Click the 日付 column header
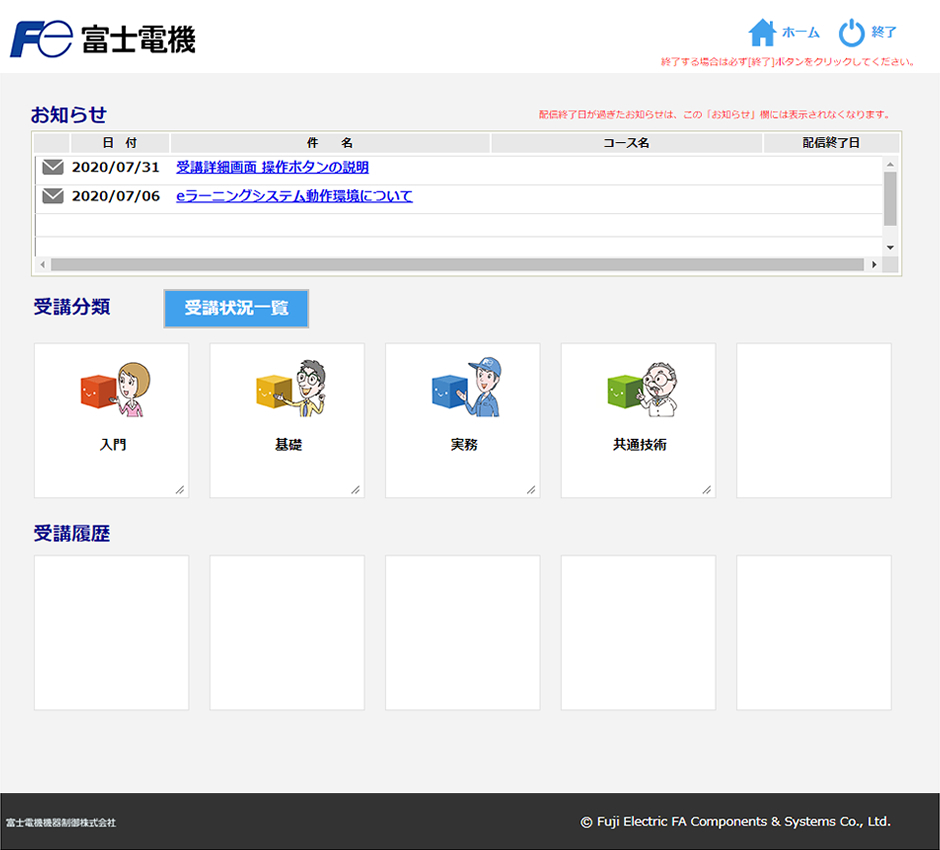The height and width of the screenshot is (850, 940). [x=120, y=143]
